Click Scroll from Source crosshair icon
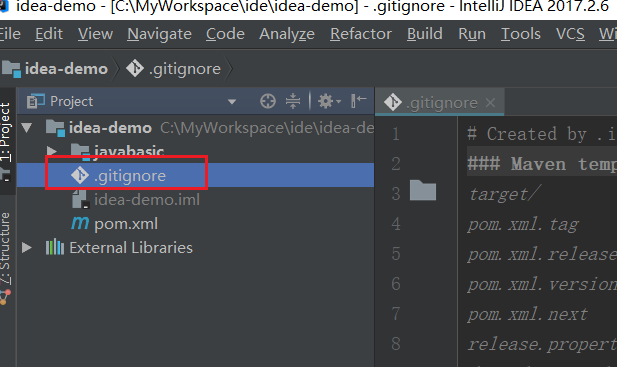The height and width of the screenshot is (367, 617). (268, 101)
